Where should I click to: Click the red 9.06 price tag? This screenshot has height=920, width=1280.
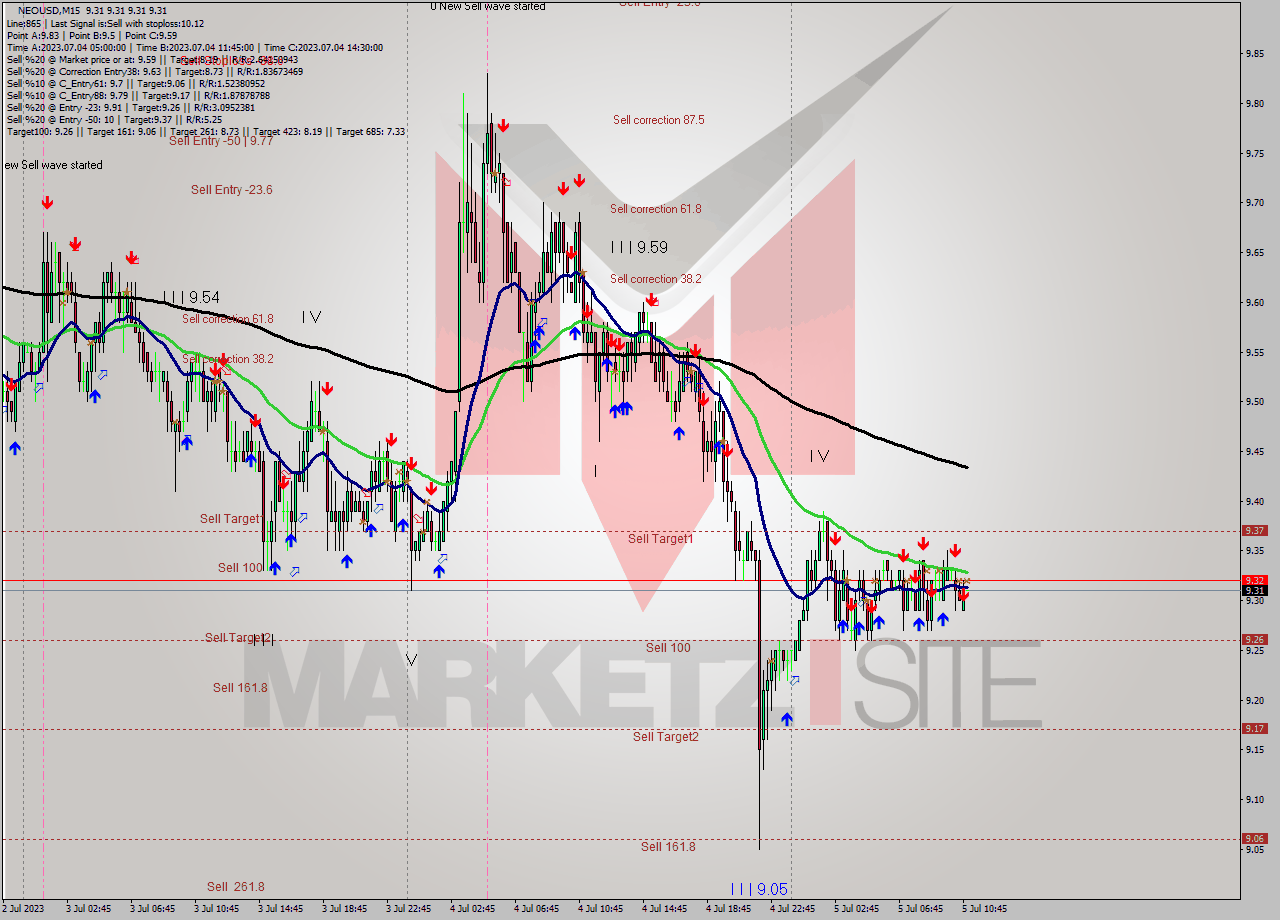pyautogui.click(x=1254, y=839)
